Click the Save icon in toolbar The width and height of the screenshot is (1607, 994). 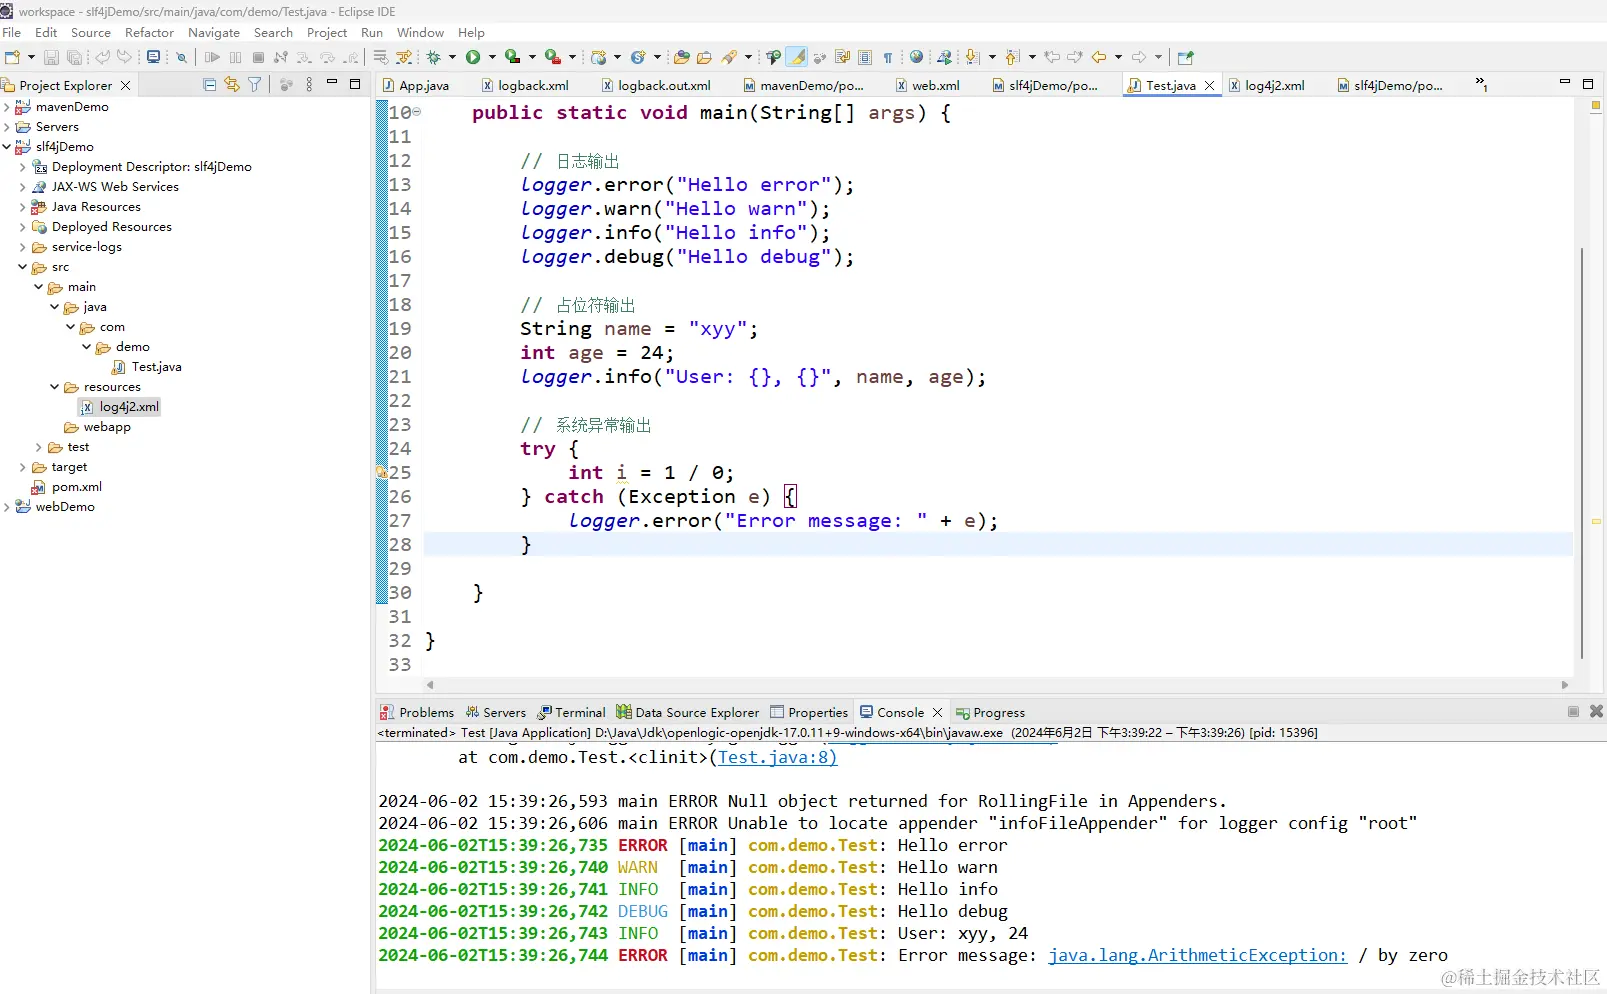51,57
